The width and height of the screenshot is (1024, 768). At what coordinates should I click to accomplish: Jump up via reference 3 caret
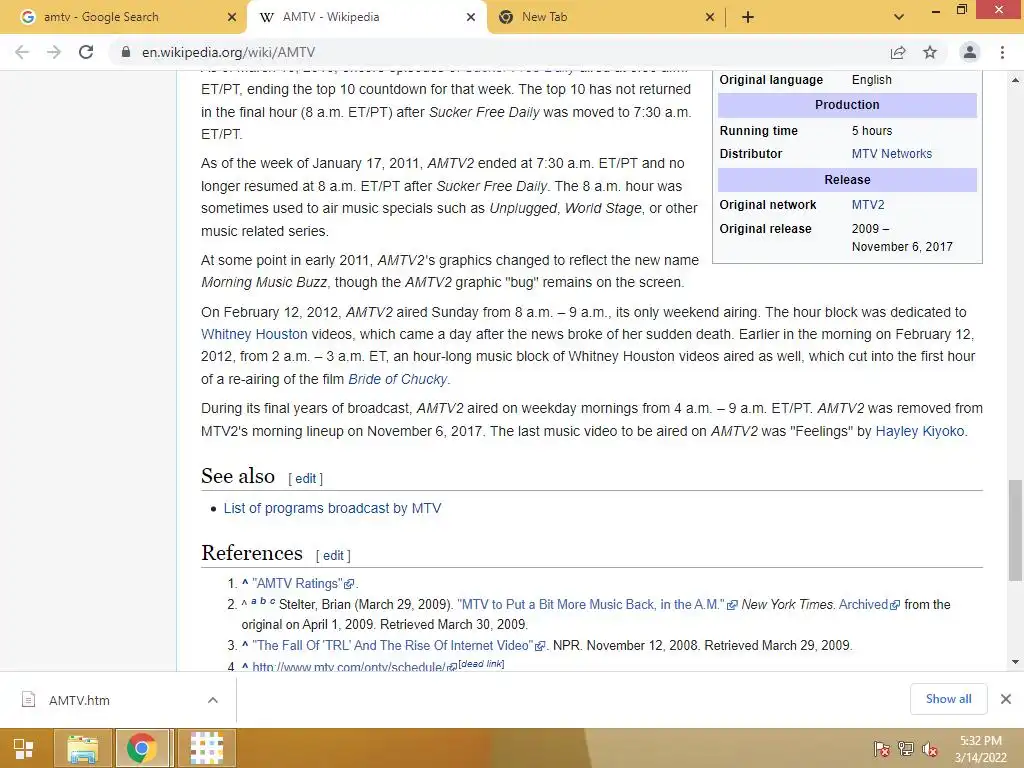pos(245,645)
